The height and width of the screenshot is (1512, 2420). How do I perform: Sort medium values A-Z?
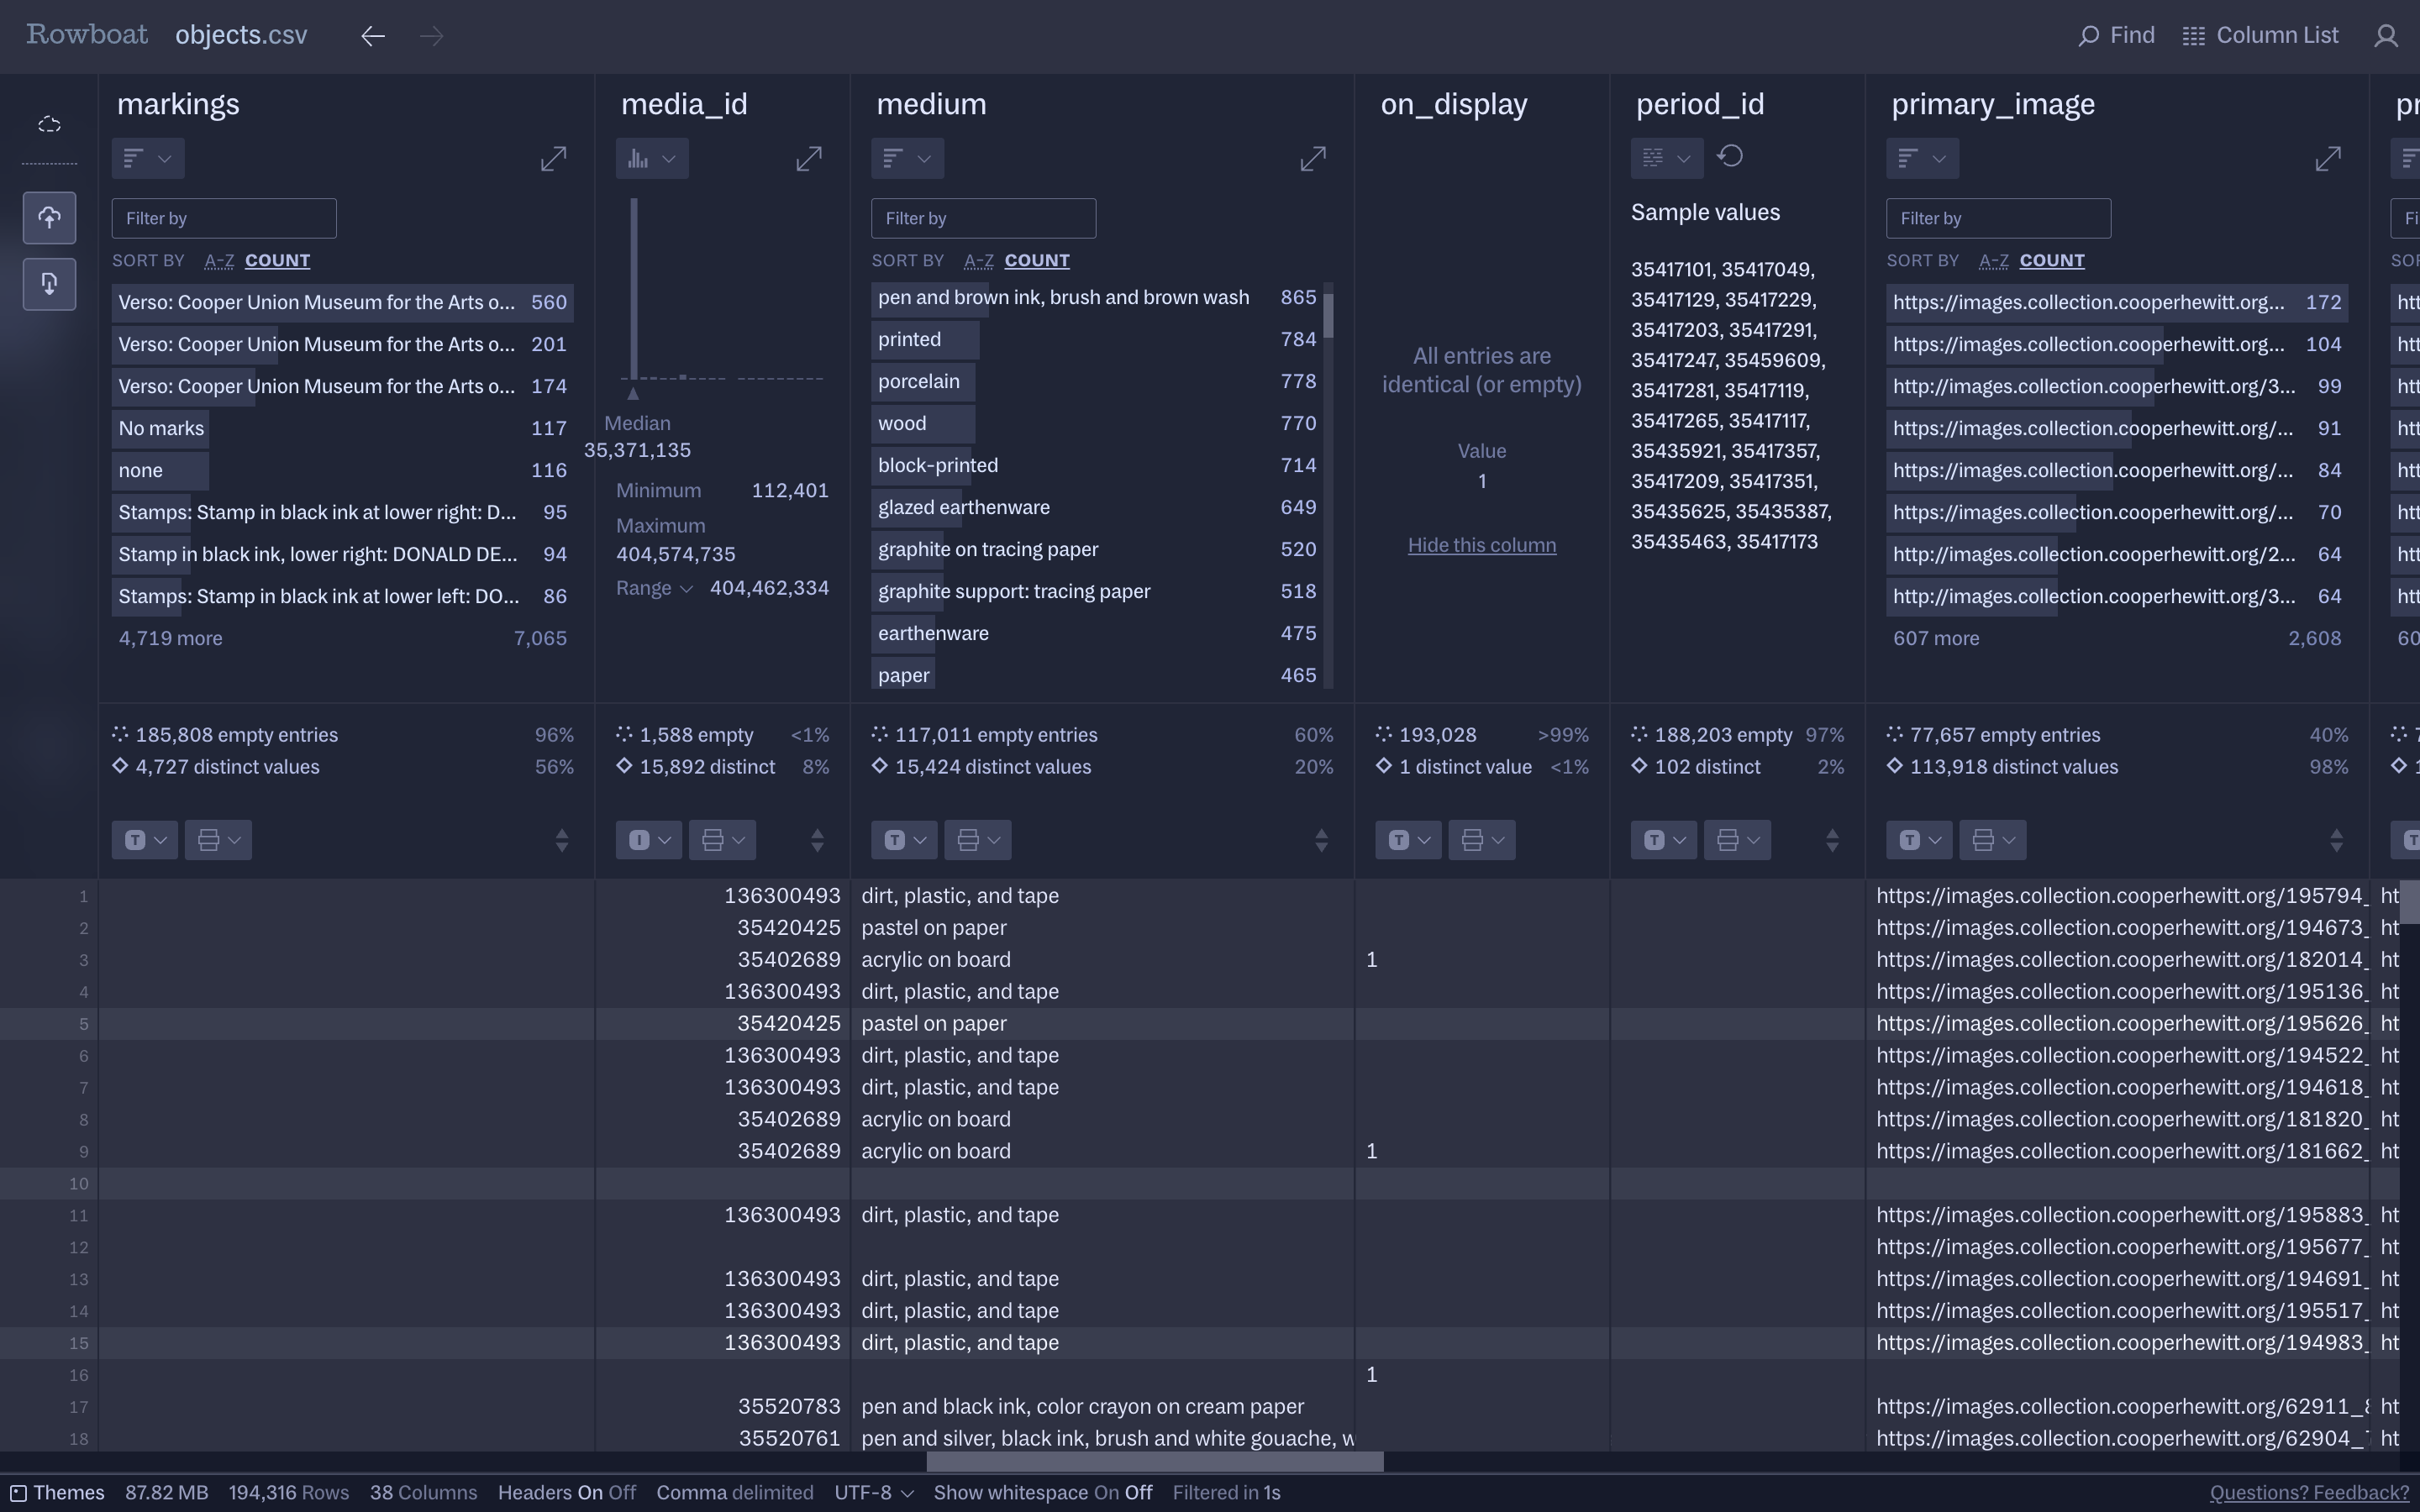pos(977,261)
